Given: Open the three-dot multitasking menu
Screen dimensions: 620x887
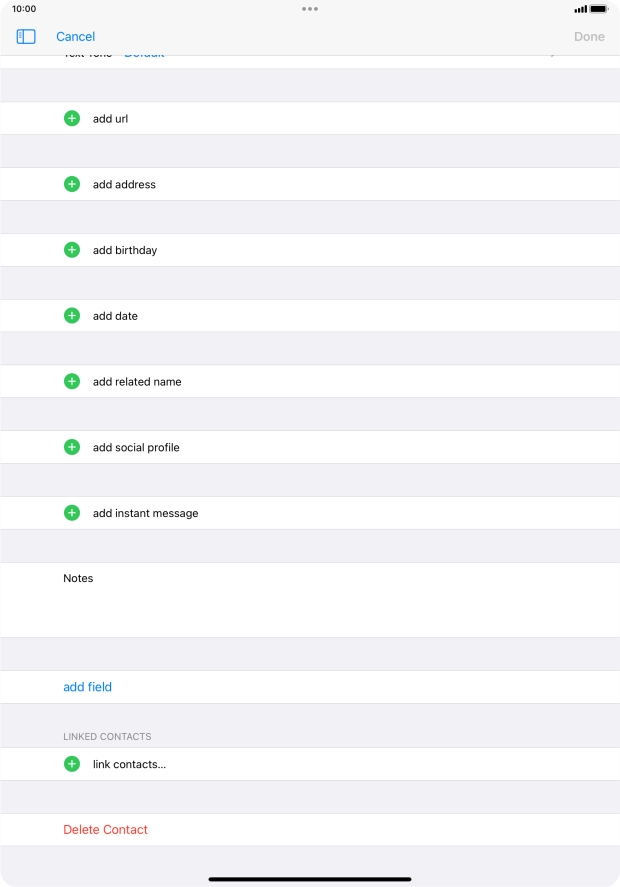Looking at the screenshot, I should [x=310, y=8].
